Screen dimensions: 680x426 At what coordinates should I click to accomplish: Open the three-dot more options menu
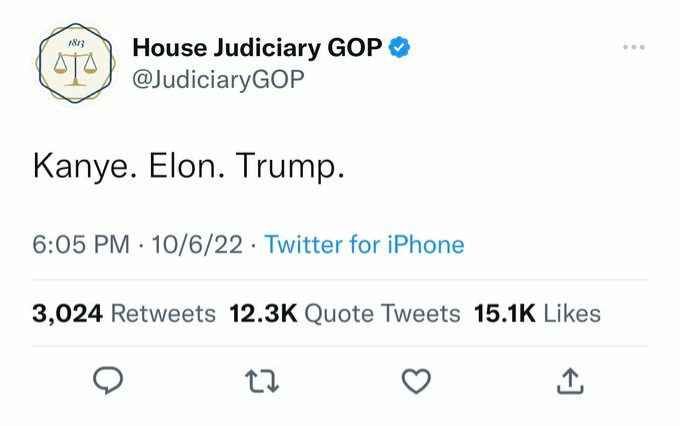(x=634, y=47)
